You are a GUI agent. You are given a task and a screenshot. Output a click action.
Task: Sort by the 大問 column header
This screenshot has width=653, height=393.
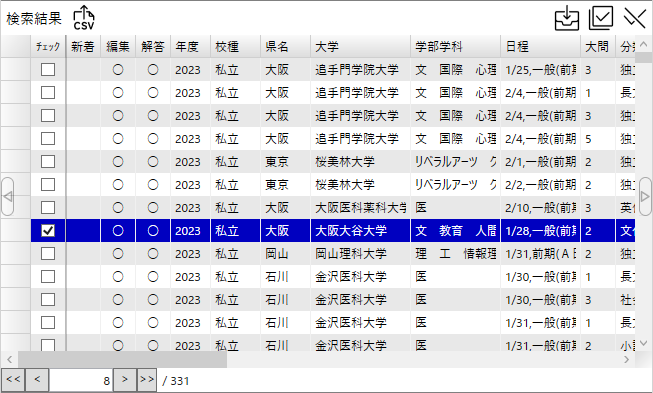(x=598, y=47)
